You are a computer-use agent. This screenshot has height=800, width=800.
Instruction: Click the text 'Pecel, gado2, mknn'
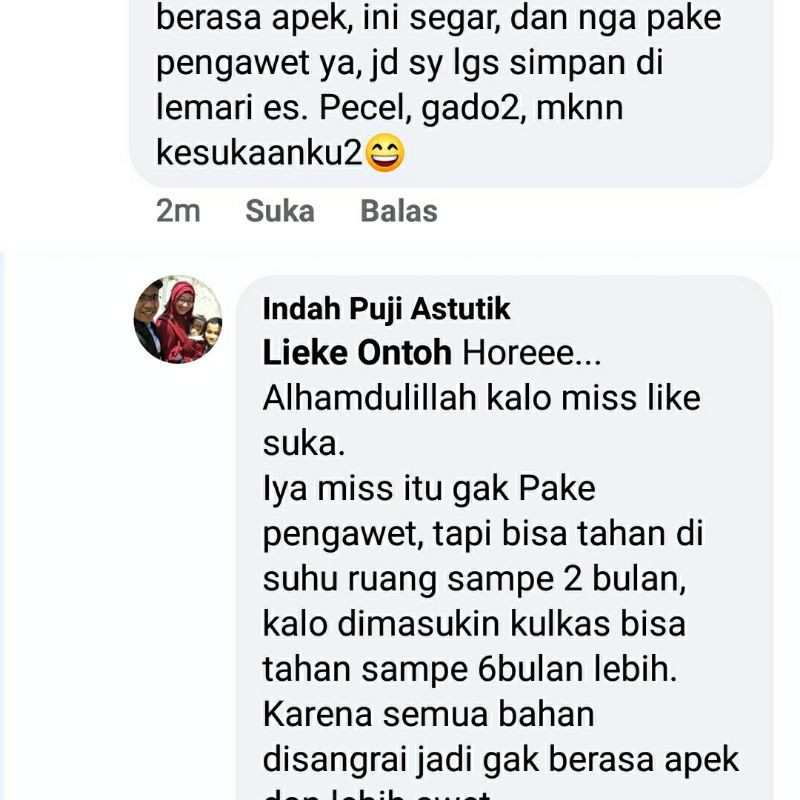pyautogui.click(x=471, y=108)
